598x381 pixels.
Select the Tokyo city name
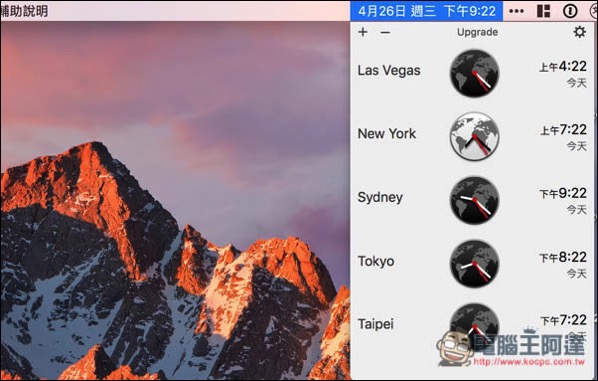coord(376,261)
